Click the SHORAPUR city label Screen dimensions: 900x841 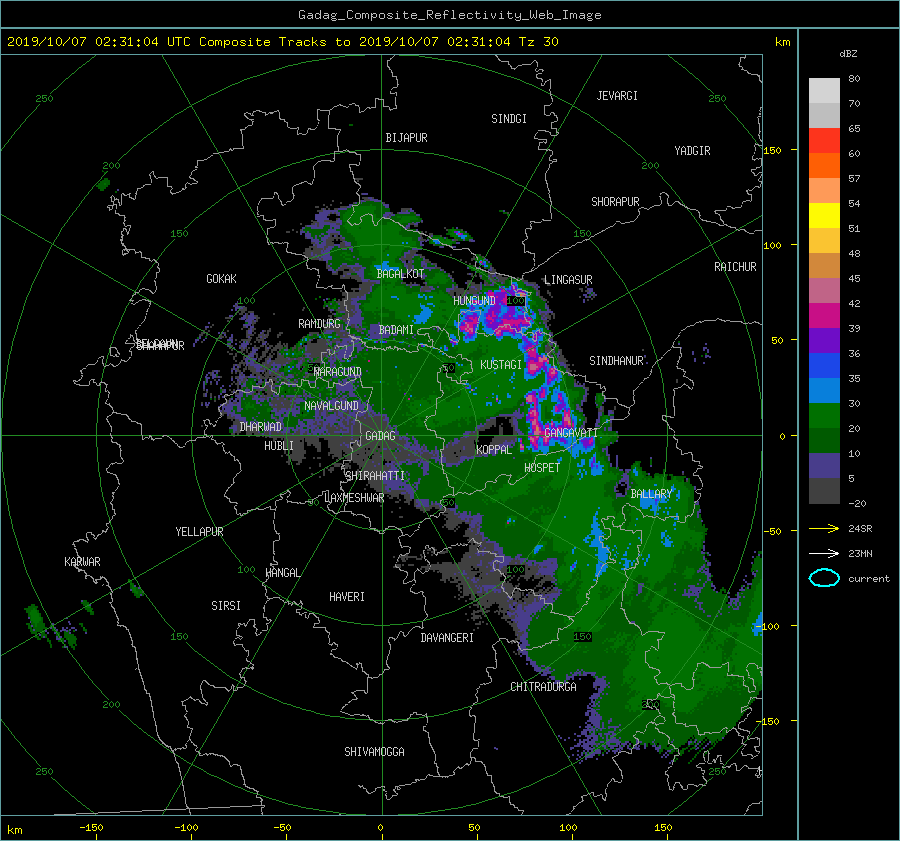pyautogui.click(x=615, y=202)
